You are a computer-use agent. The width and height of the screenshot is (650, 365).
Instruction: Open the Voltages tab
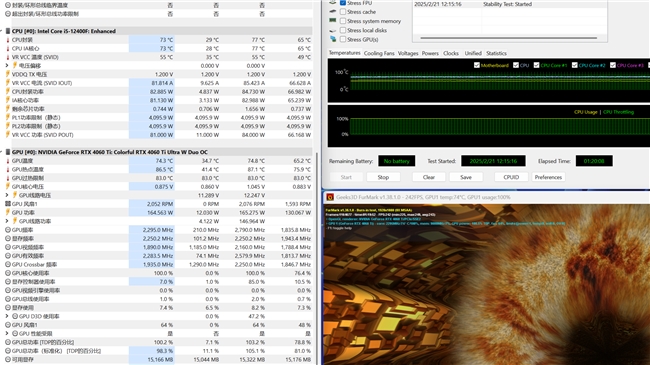[408, 53]
